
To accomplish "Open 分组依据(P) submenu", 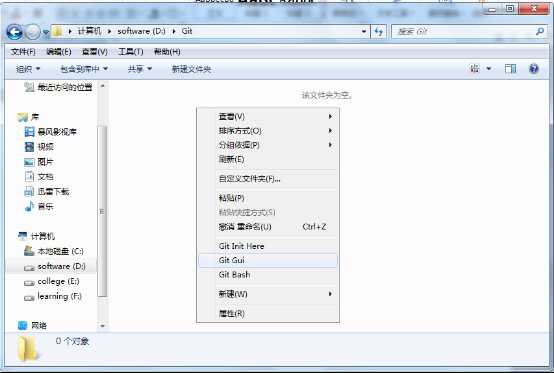I will pyautogui.click(x=268, y=145).
